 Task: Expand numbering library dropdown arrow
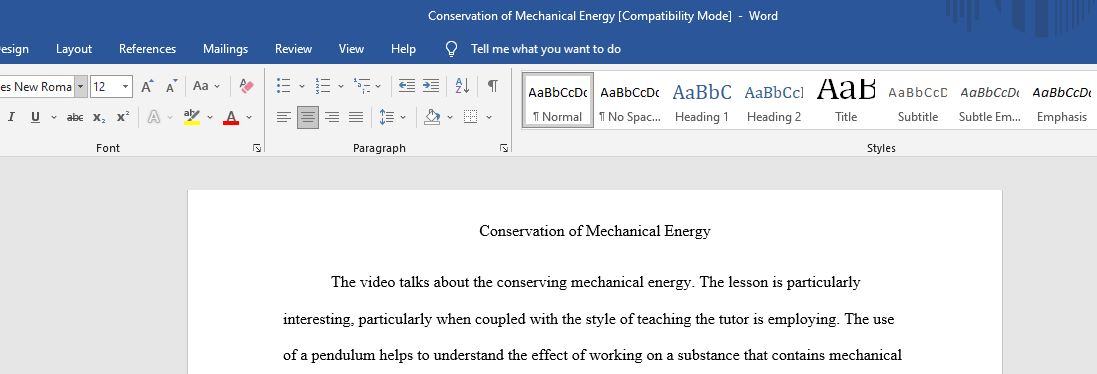coord(341,87)
